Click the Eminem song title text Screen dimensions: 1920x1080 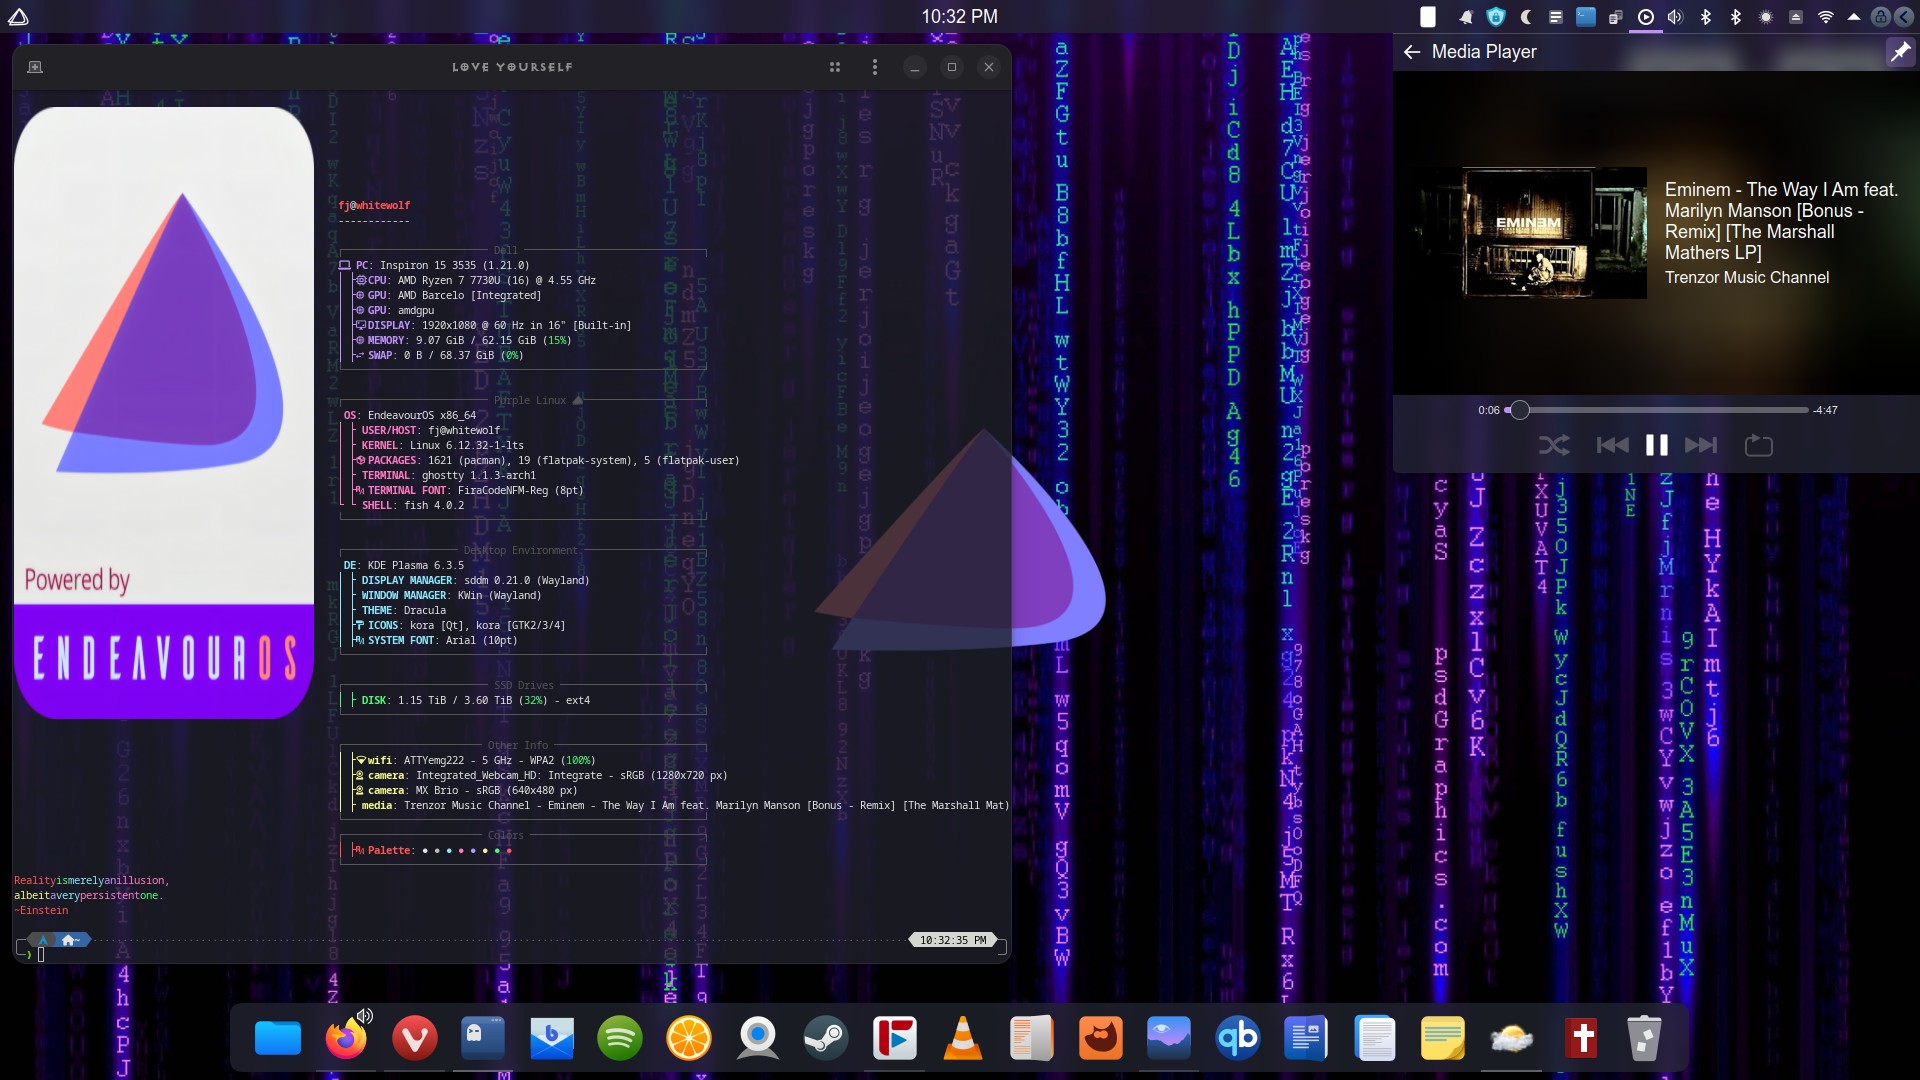[1781, 221]
